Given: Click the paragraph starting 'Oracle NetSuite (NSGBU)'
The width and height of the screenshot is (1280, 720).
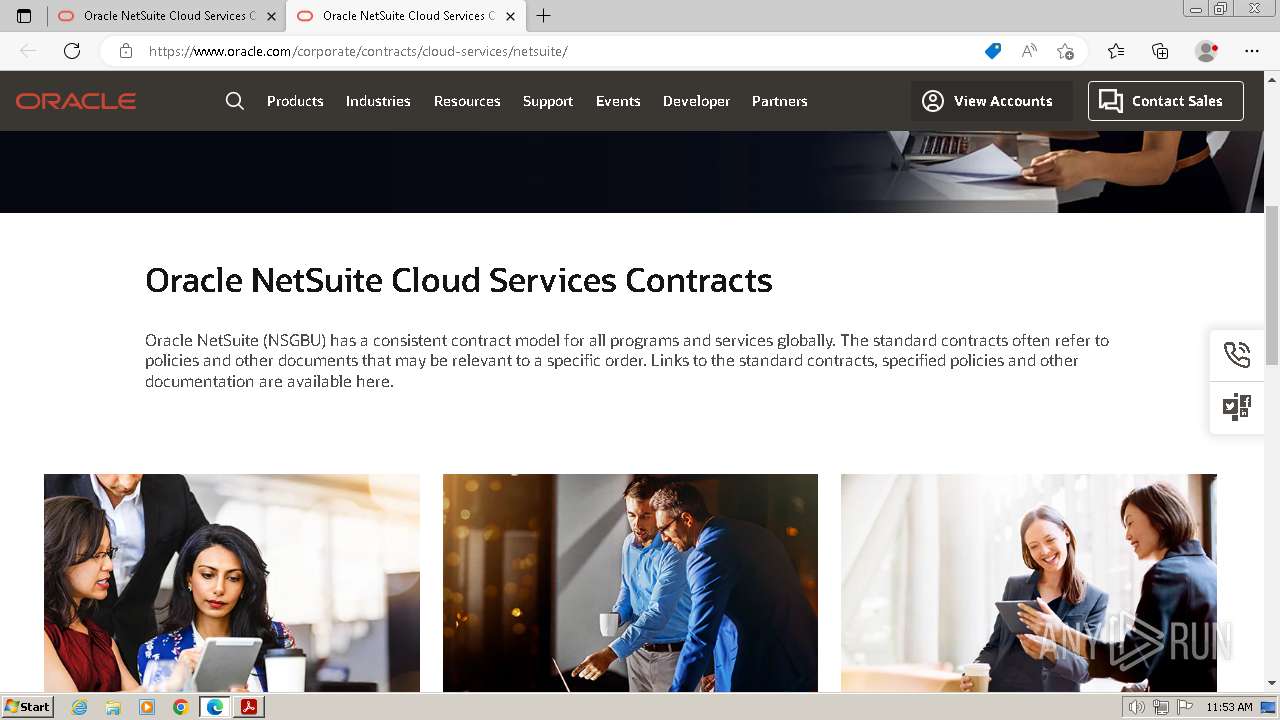Looking at the screenshot, I should coord(627,361).
